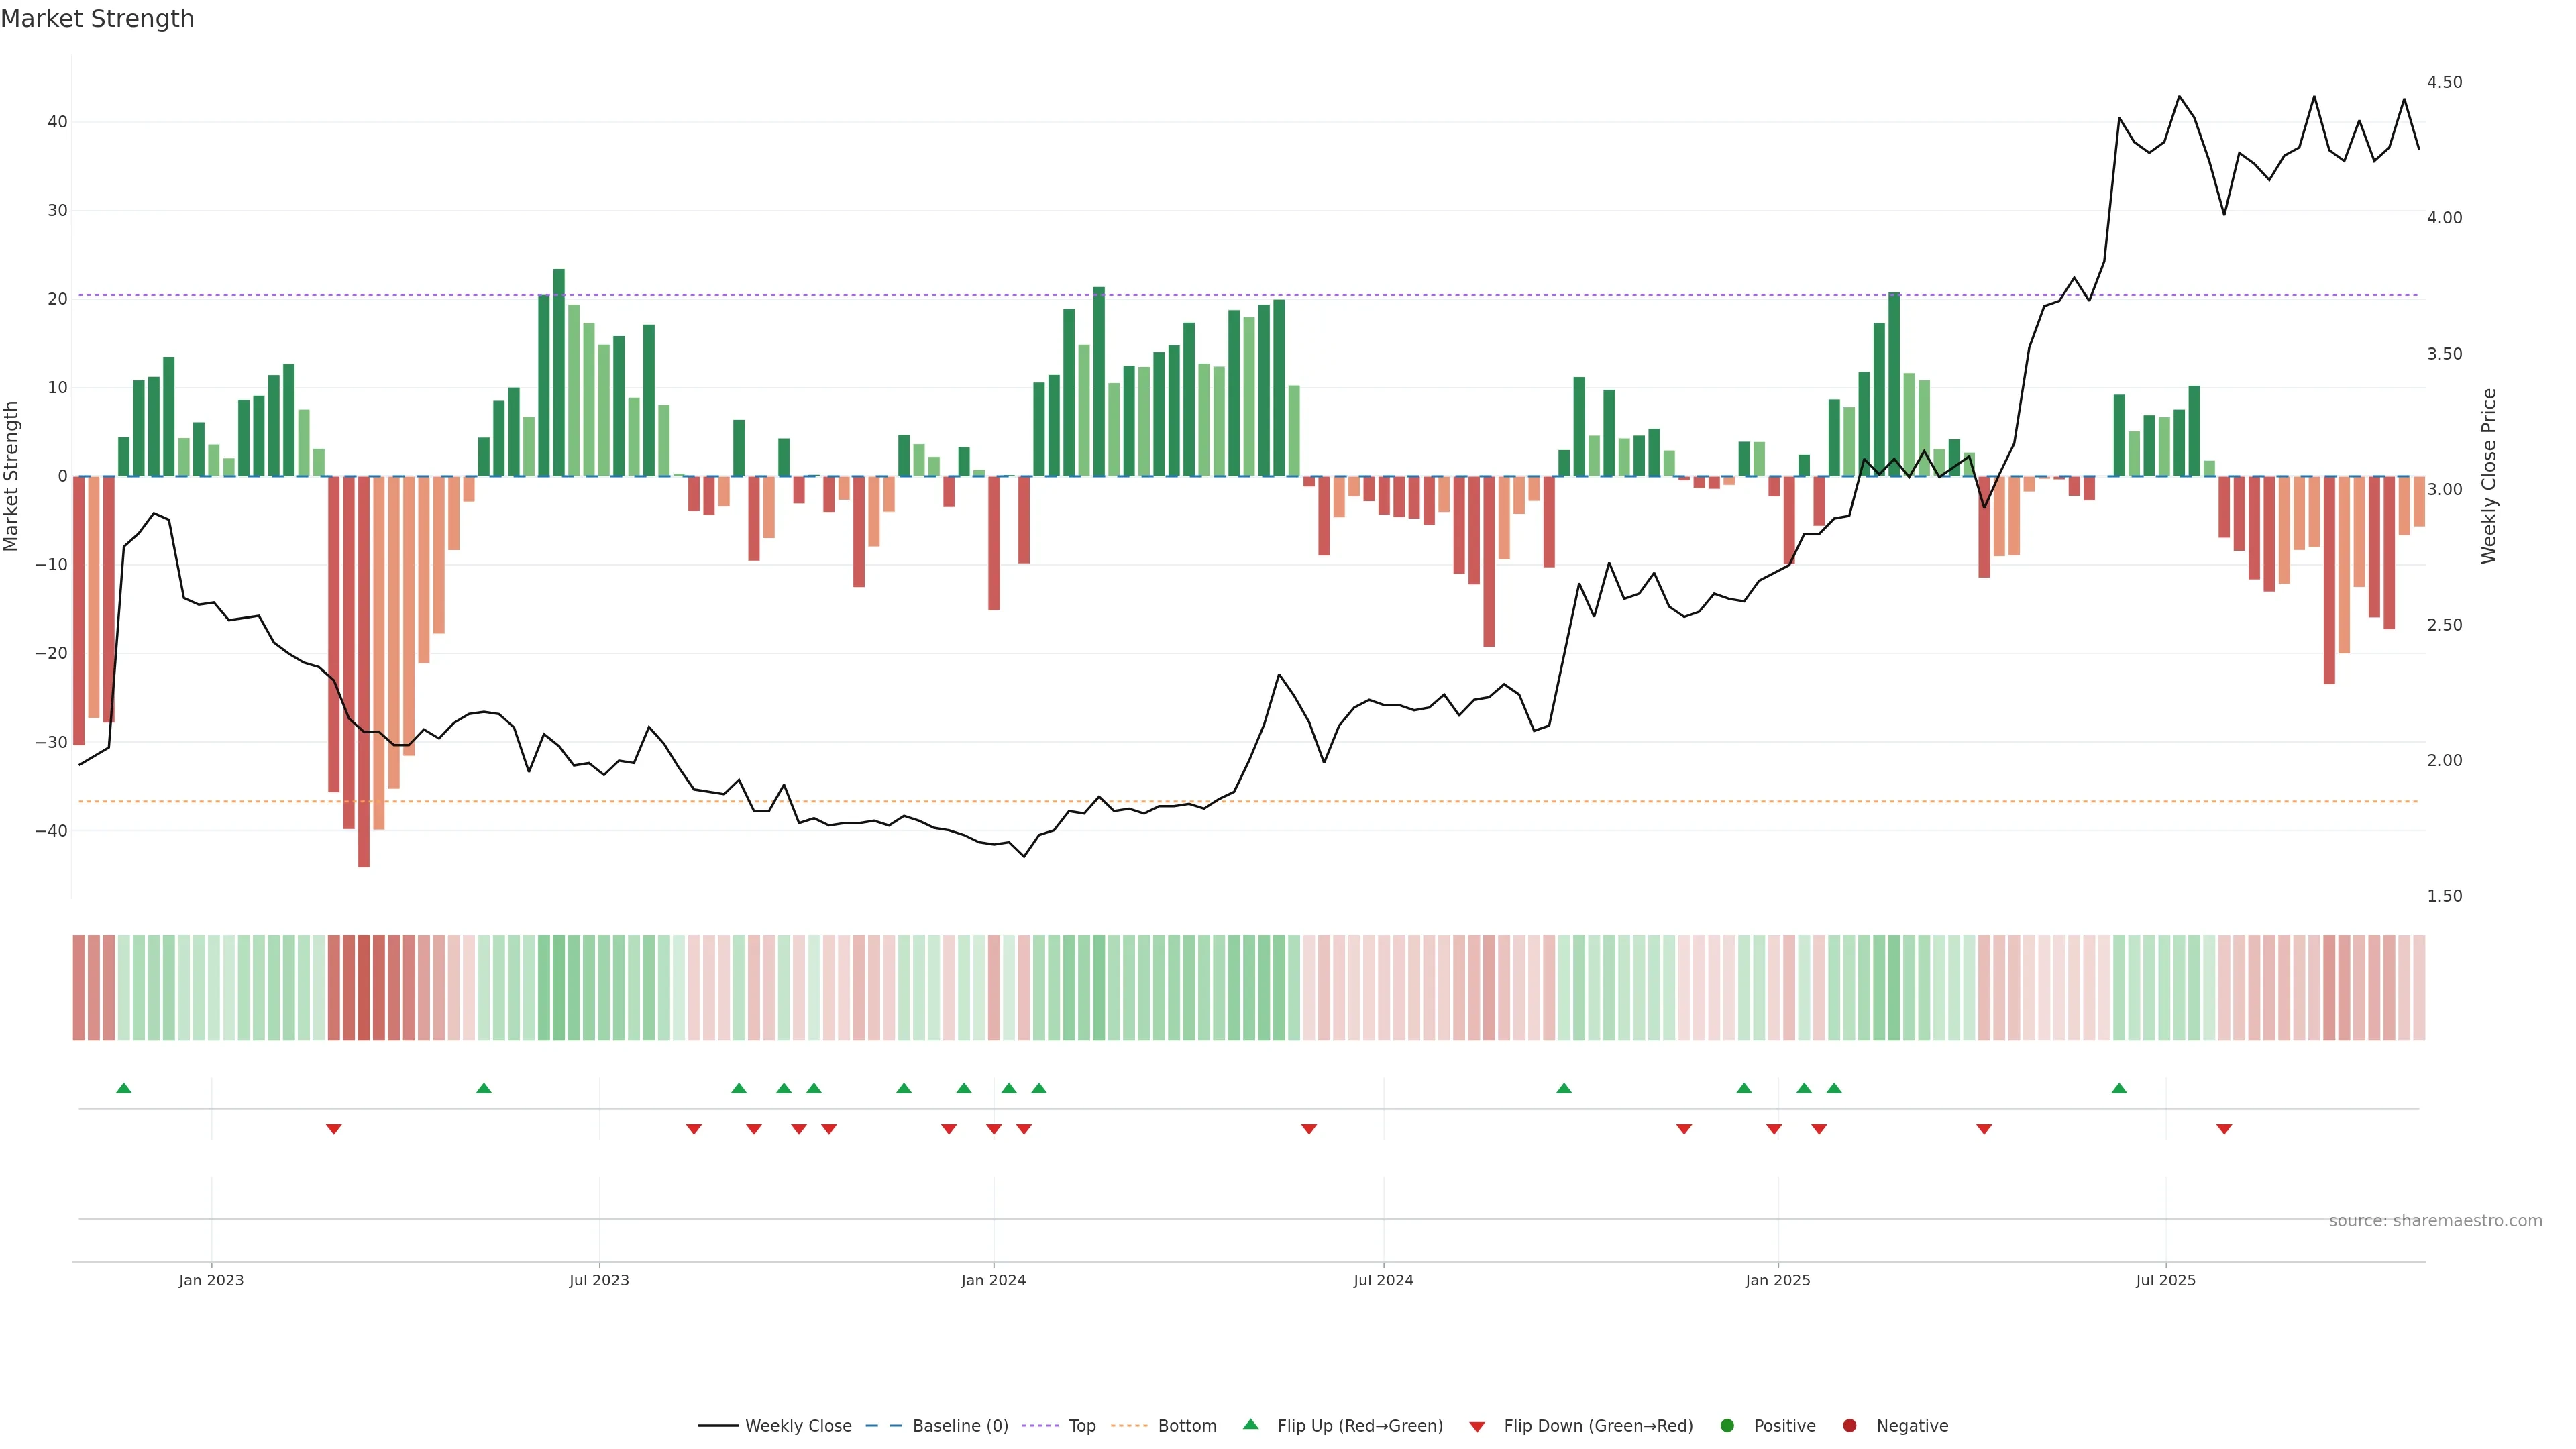Screen dimensions: 2576x1449
Task: Click the Positive green circle legend icon
Action: pyautogui.click(x=1727, y=1425)
